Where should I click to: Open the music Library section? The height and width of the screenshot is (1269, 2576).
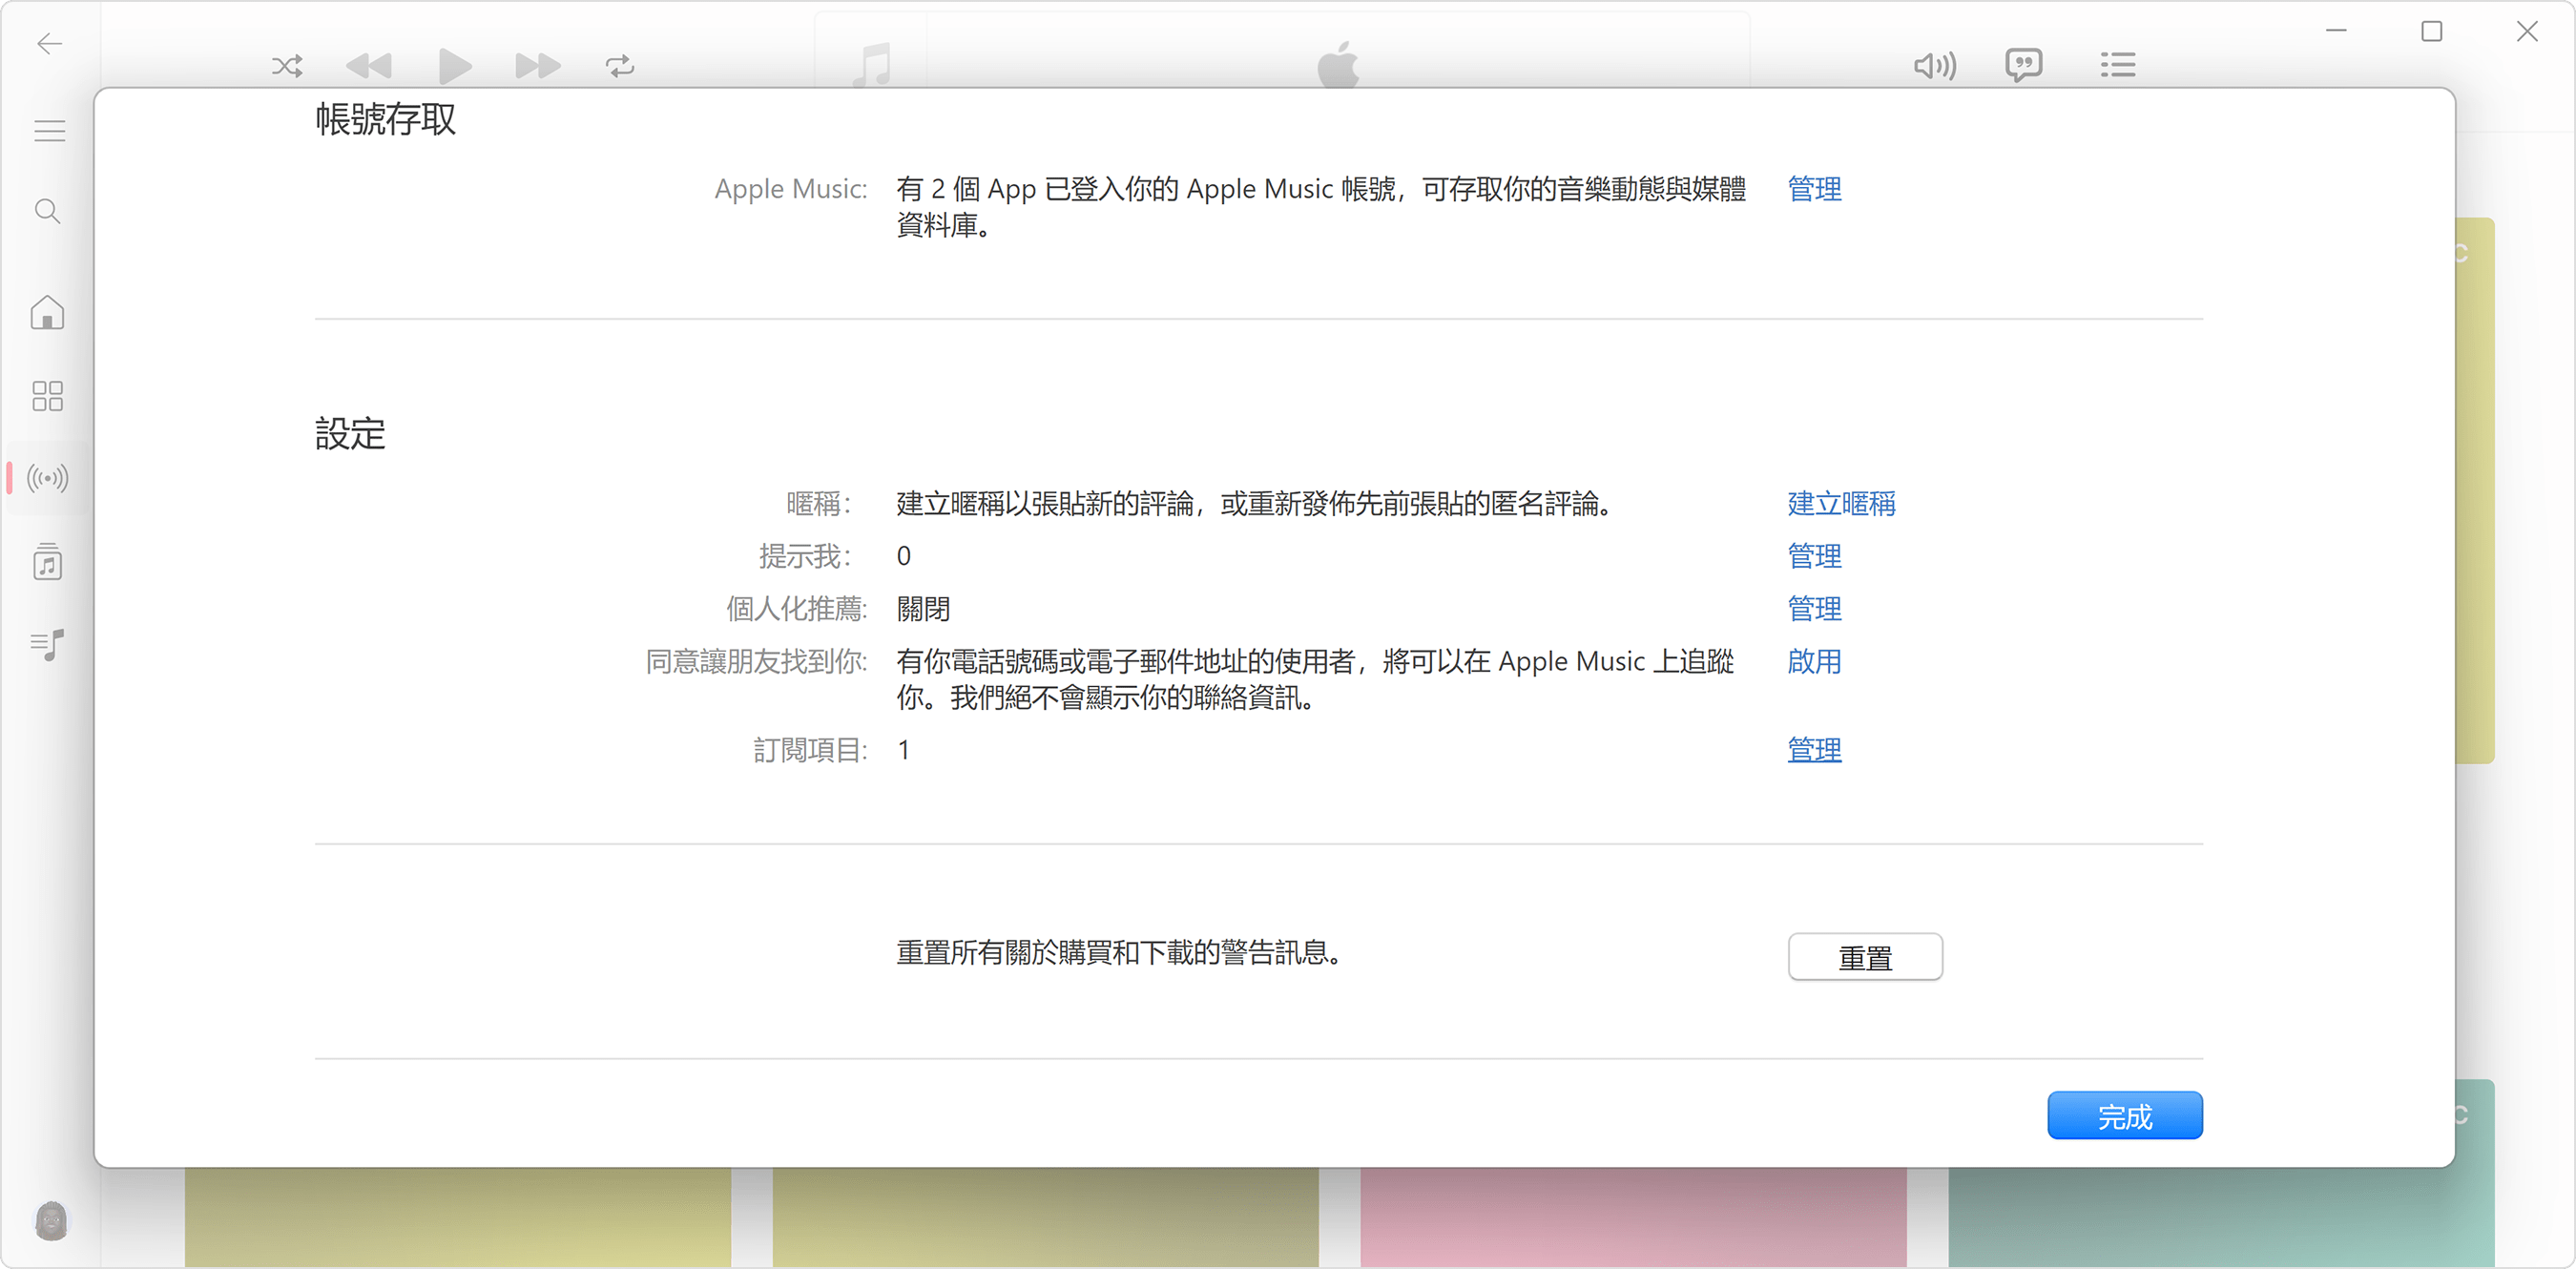click(47, 561)
